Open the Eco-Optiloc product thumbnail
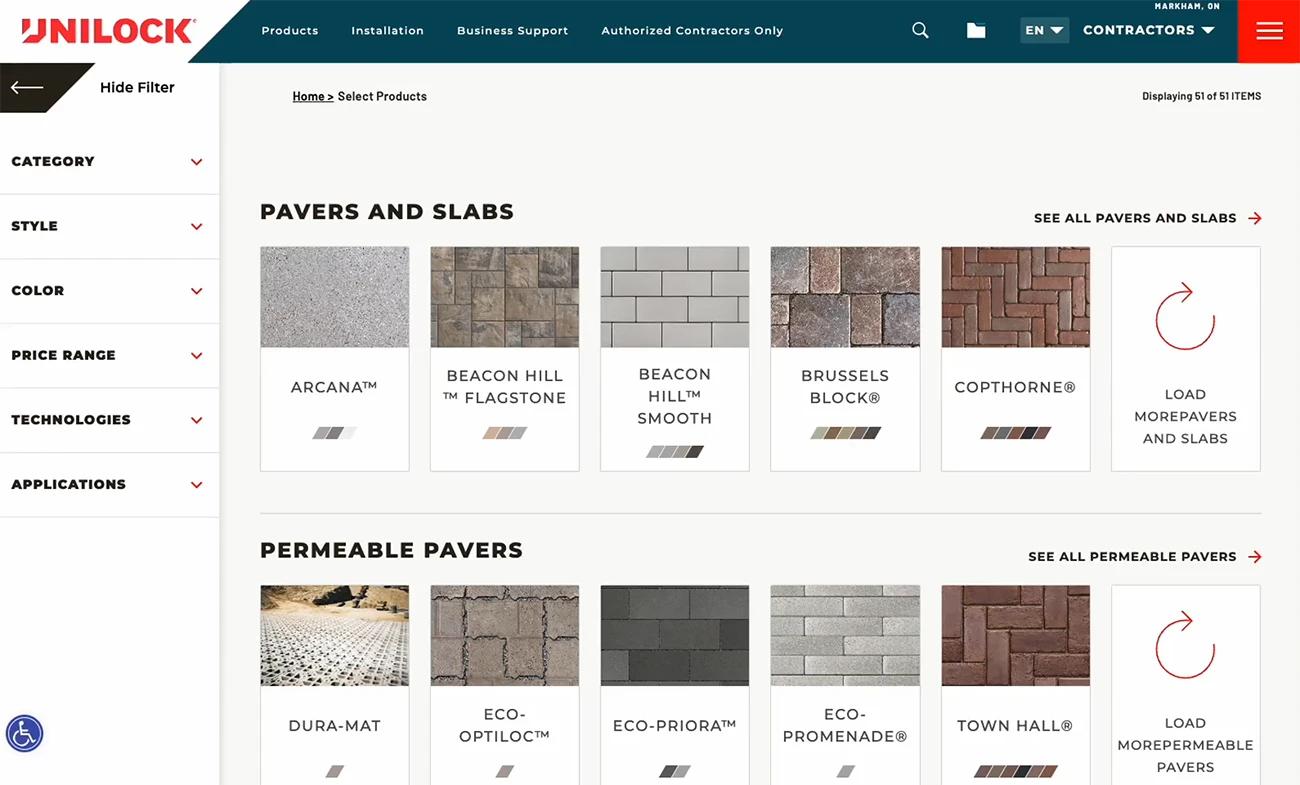The image size is (1300, 785). 505,636
